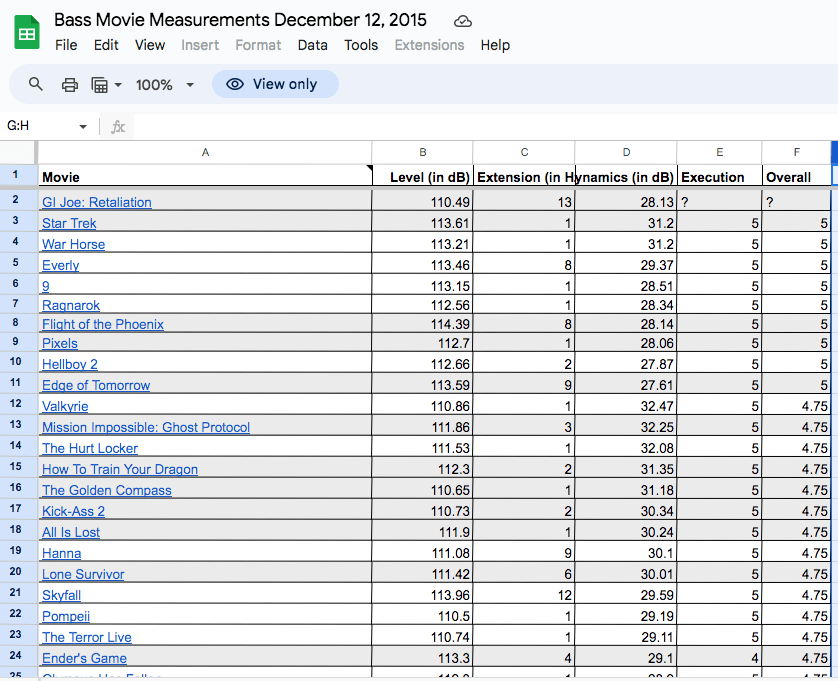This screenshot has height=681, width=838.
Task: Select column F header
Action: (796, 152)
